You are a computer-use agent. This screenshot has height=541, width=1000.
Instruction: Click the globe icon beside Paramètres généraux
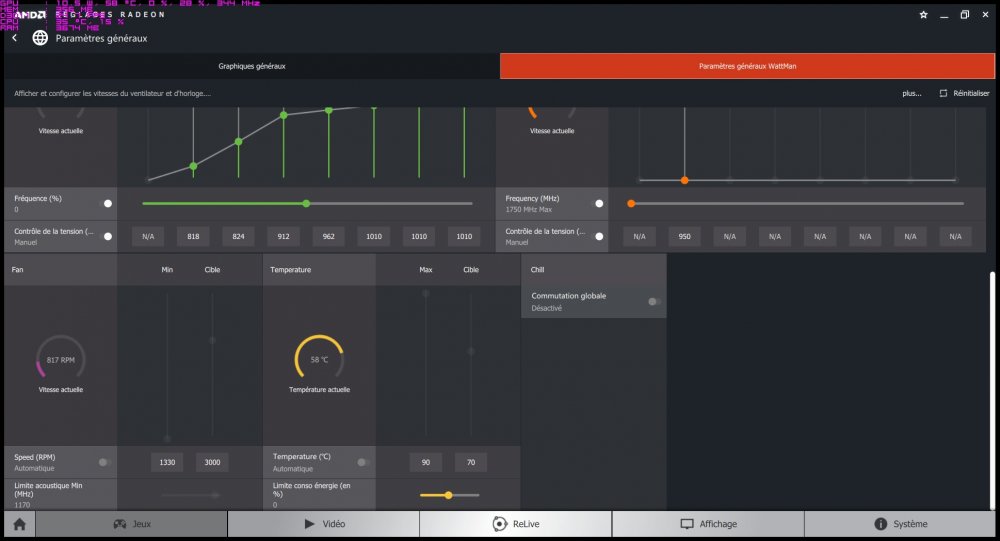40,38
